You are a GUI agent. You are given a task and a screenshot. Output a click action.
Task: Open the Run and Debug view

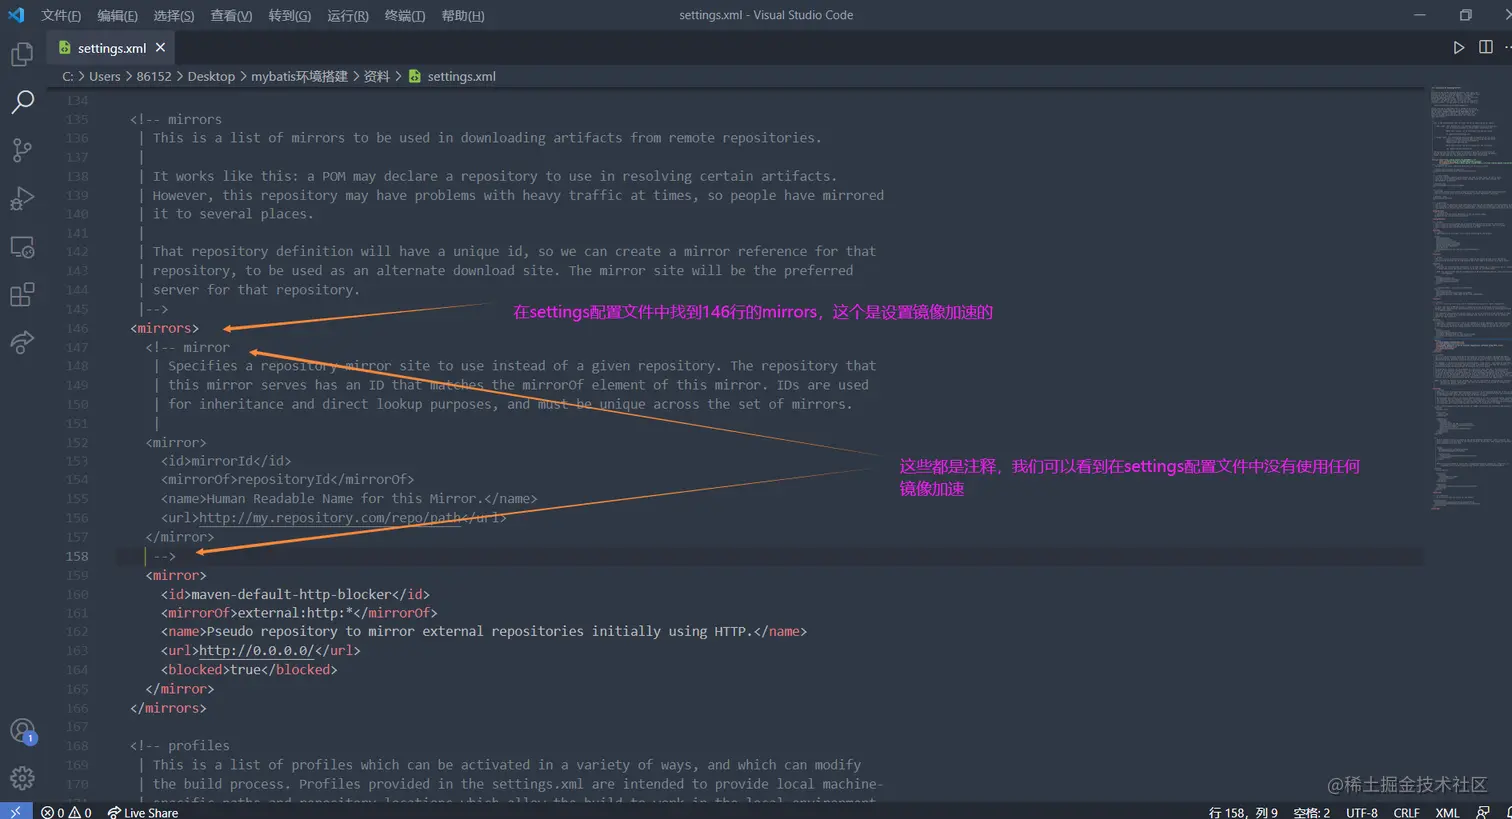click(22, 198)
